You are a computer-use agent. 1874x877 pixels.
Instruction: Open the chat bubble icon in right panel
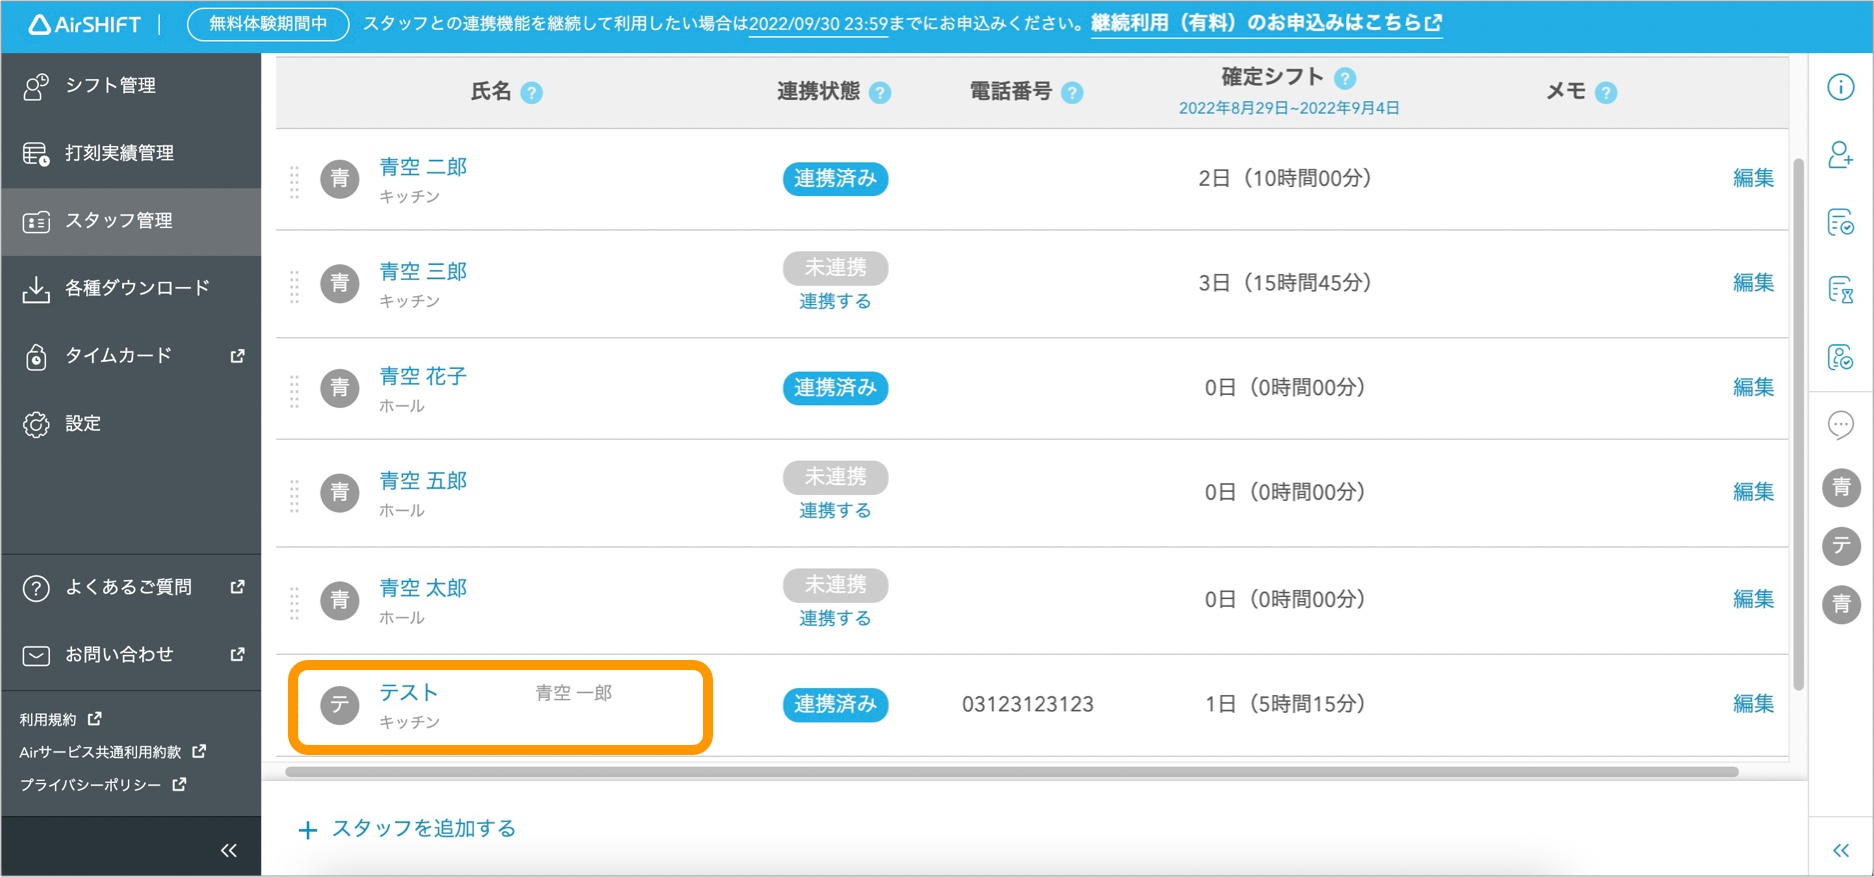tap(1840, 425)
